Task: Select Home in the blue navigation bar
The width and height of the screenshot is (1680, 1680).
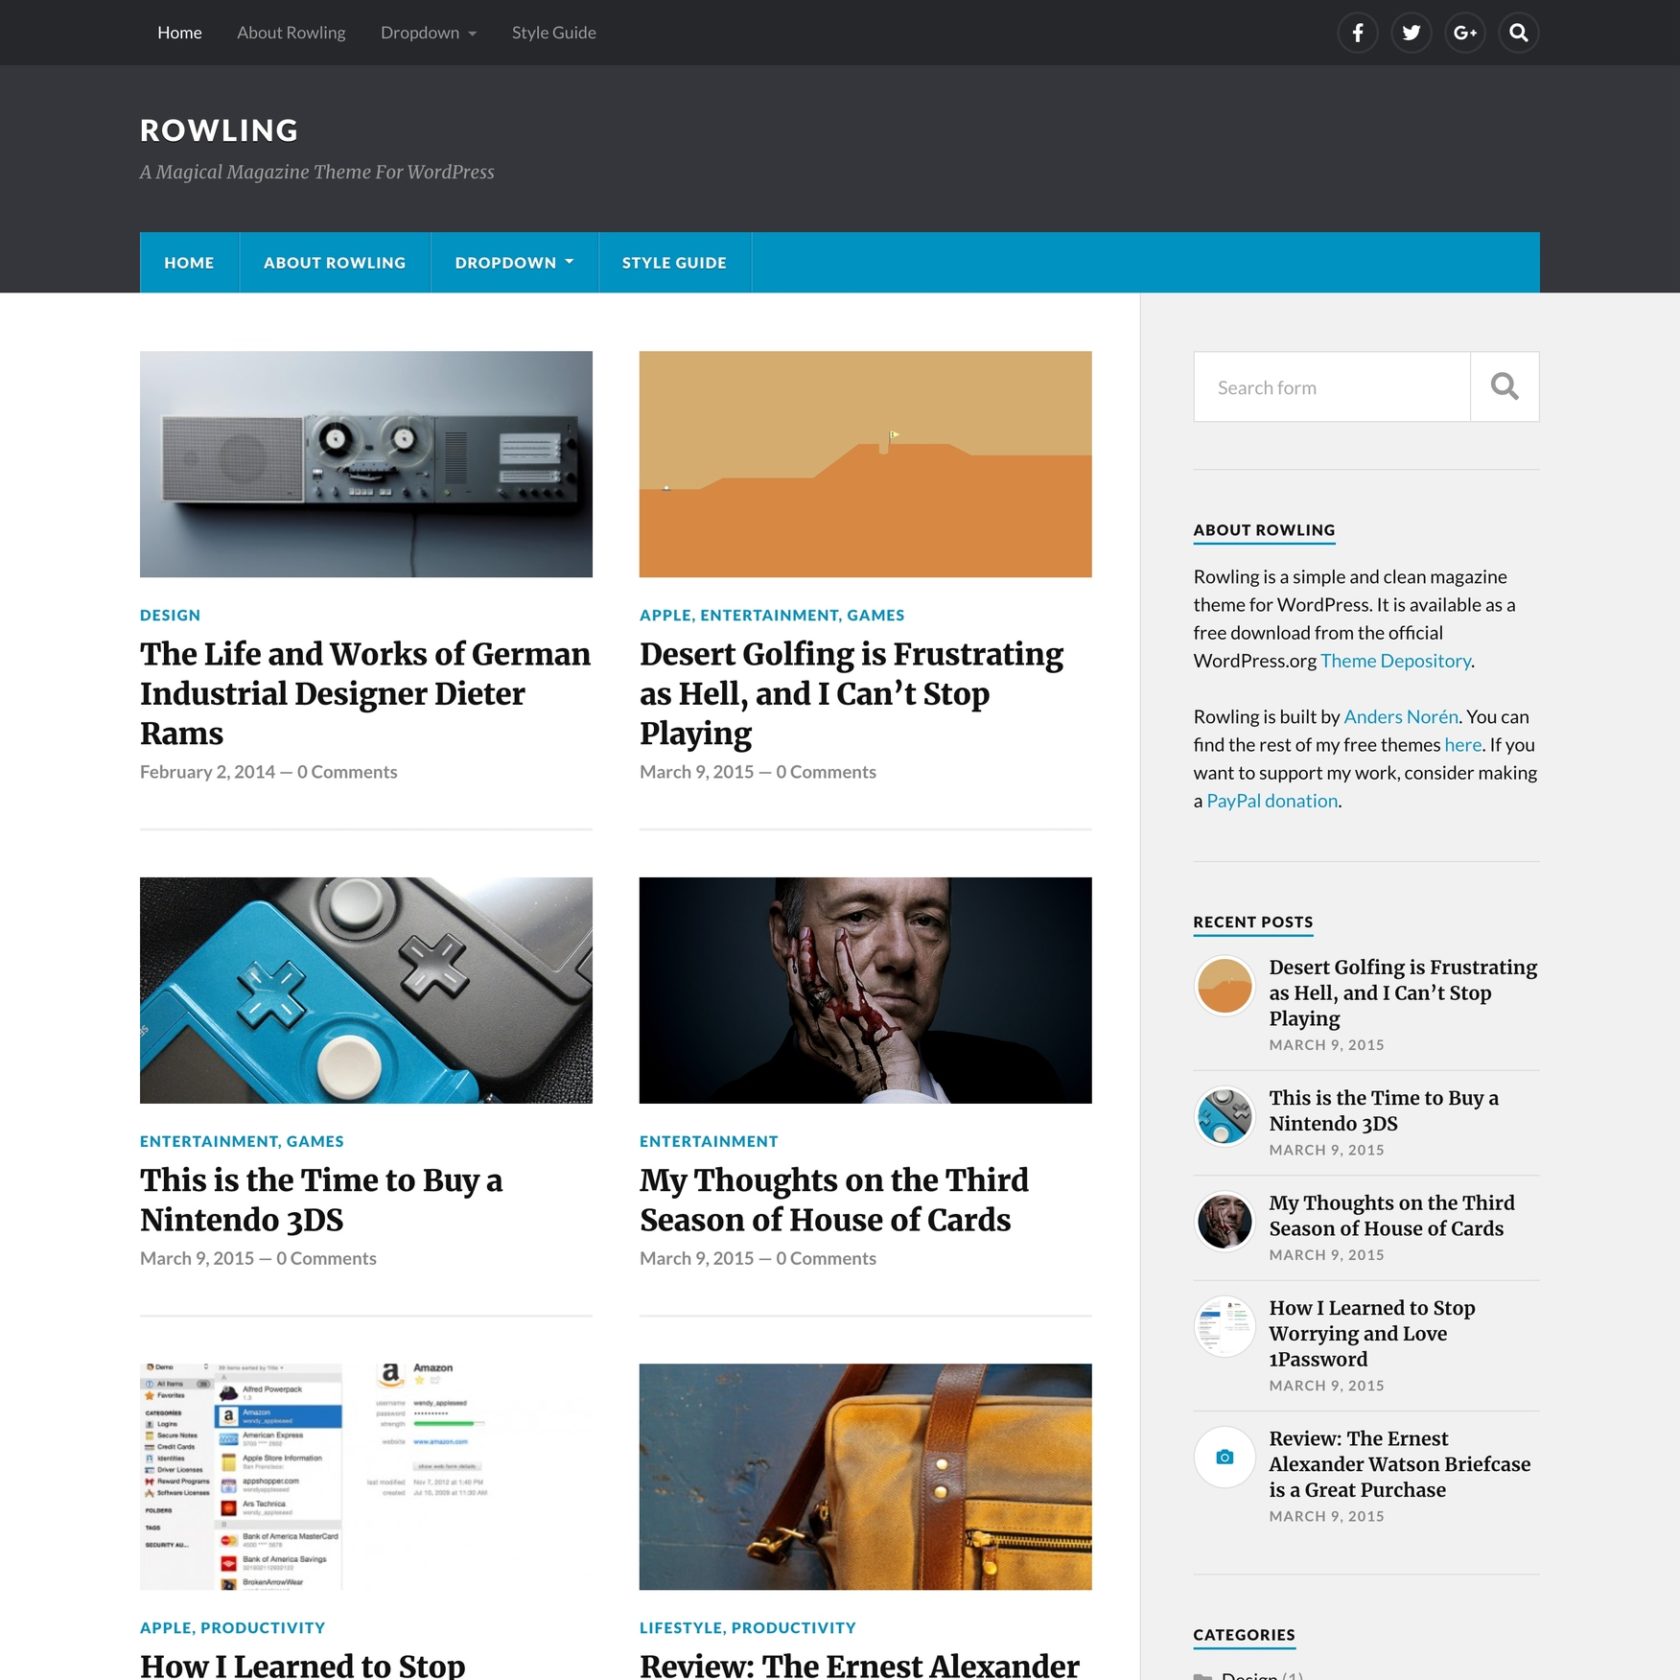Action: 188,262
